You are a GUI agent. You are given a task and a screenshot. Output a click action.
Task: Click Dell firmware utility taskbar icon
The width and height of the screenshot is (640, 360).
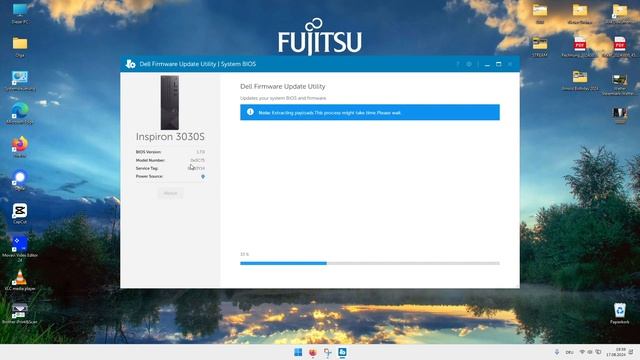342,352
